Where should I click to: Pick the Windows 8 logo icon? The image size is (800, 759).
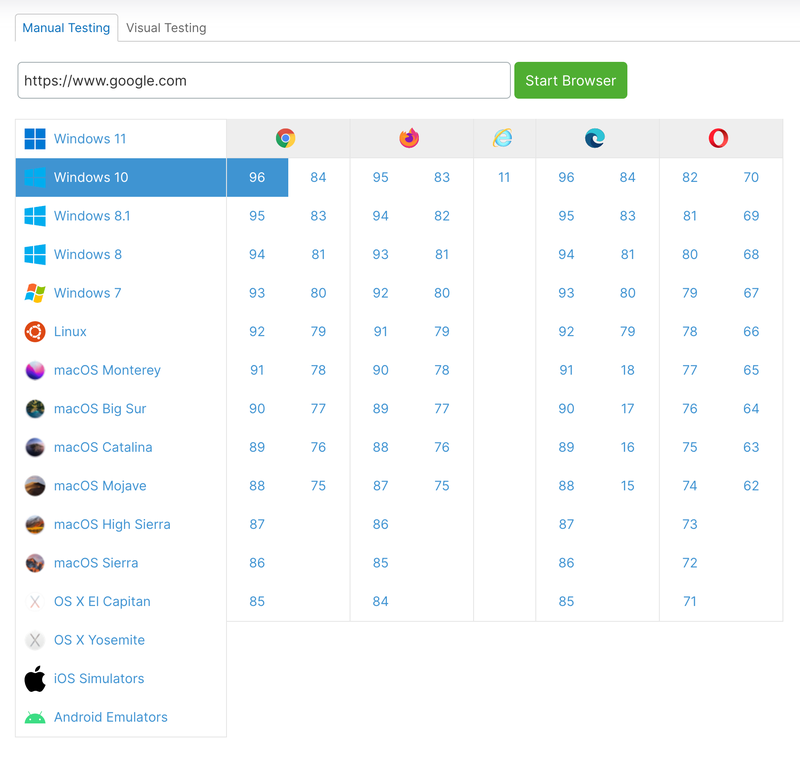(35, 255)
